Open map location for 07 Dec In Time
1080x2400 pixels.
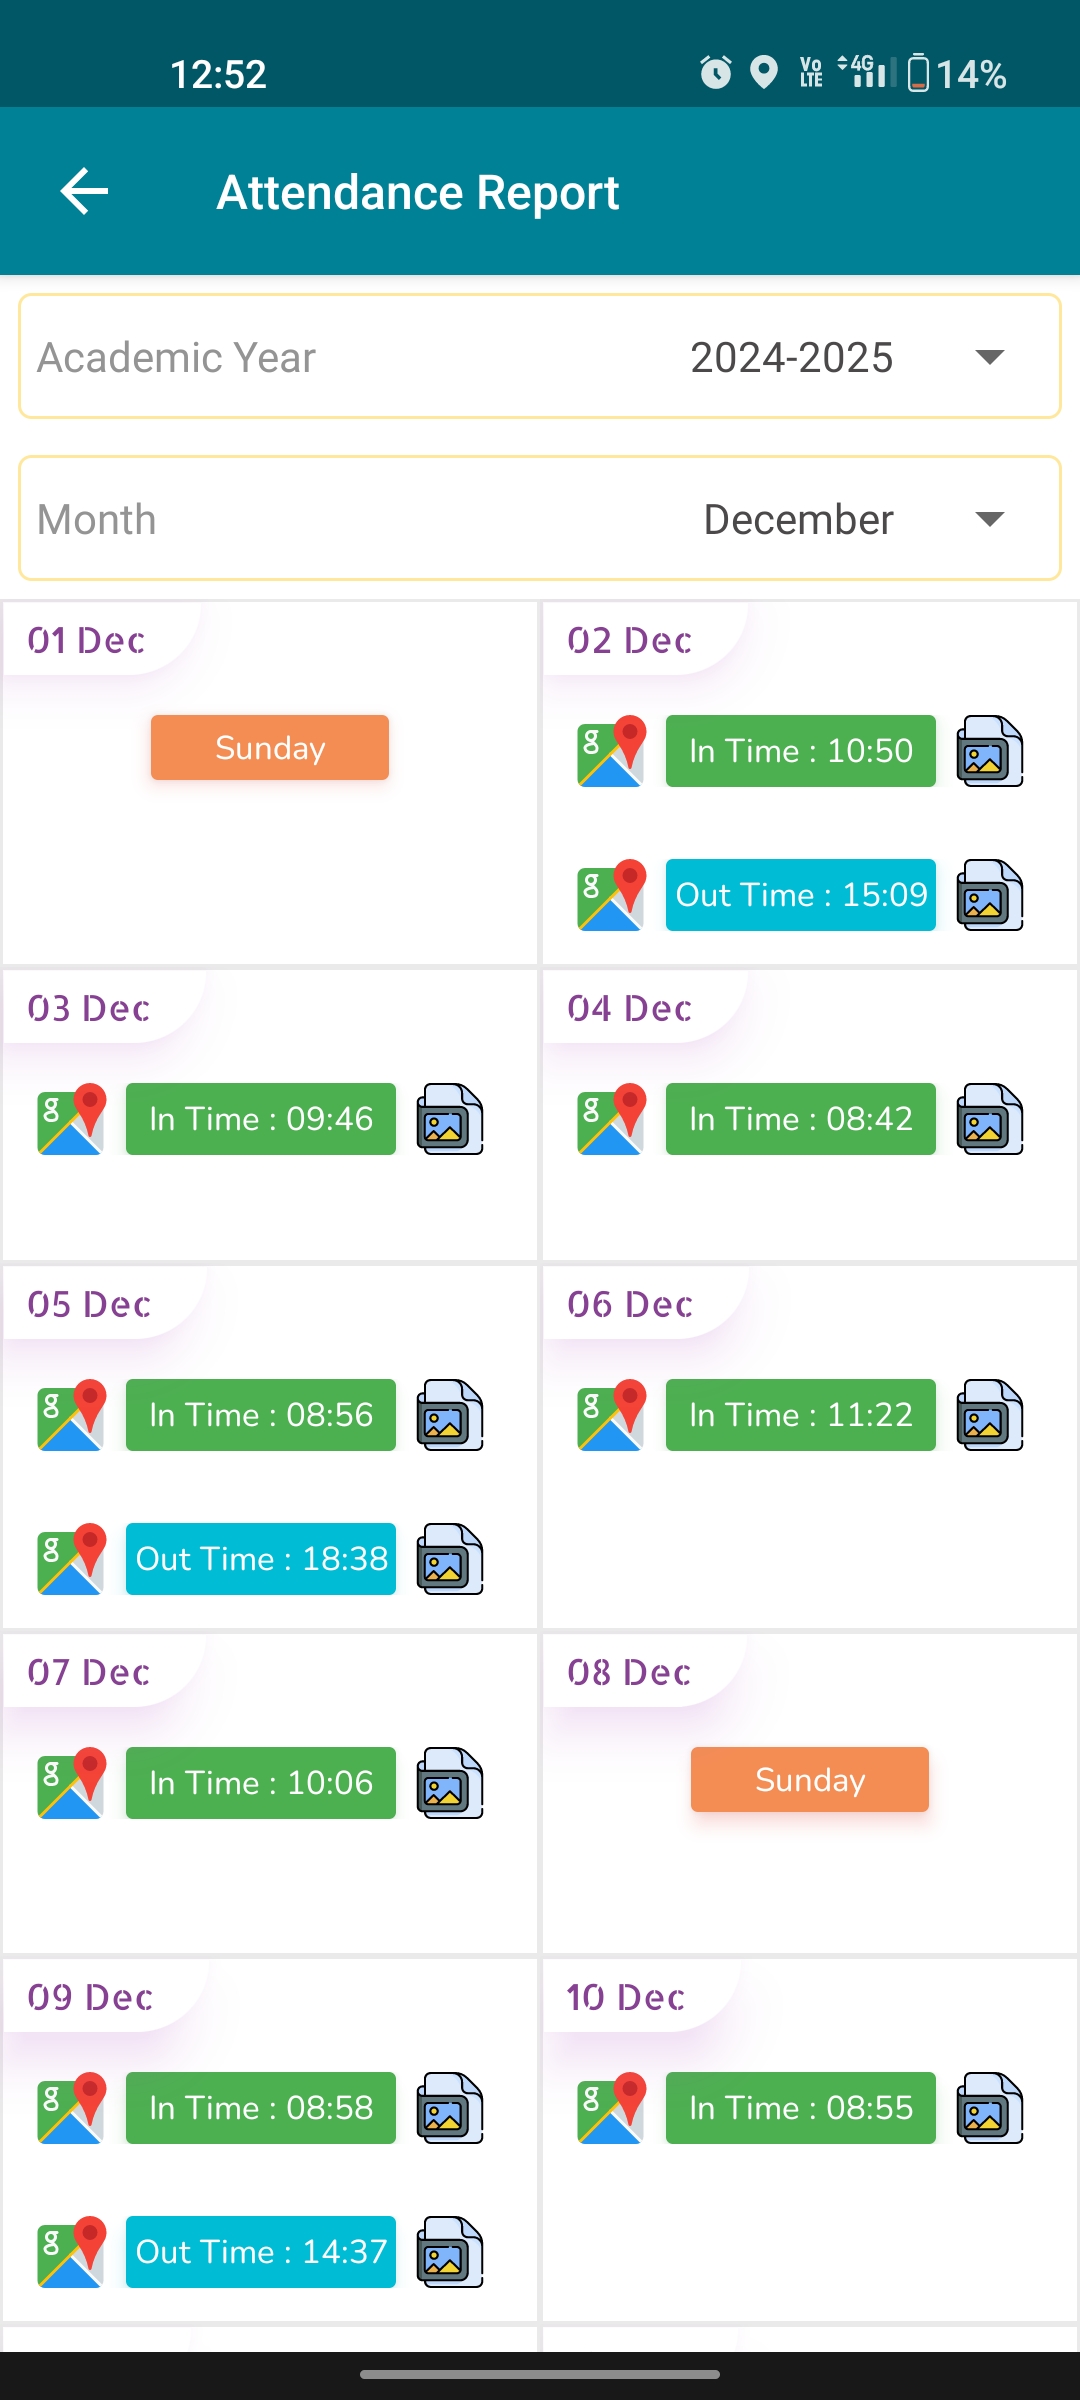pos(71,1783)
